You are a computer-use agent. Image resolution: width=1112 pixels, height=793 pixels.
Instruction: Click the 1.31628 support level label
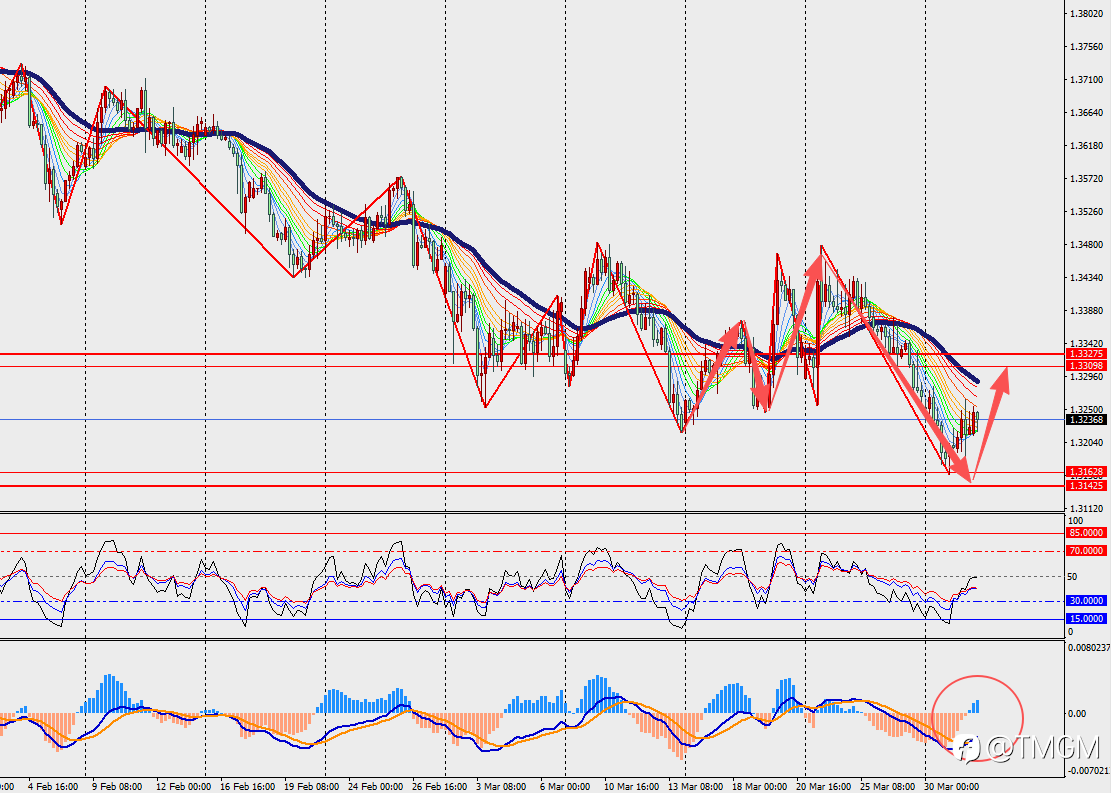1086,472
